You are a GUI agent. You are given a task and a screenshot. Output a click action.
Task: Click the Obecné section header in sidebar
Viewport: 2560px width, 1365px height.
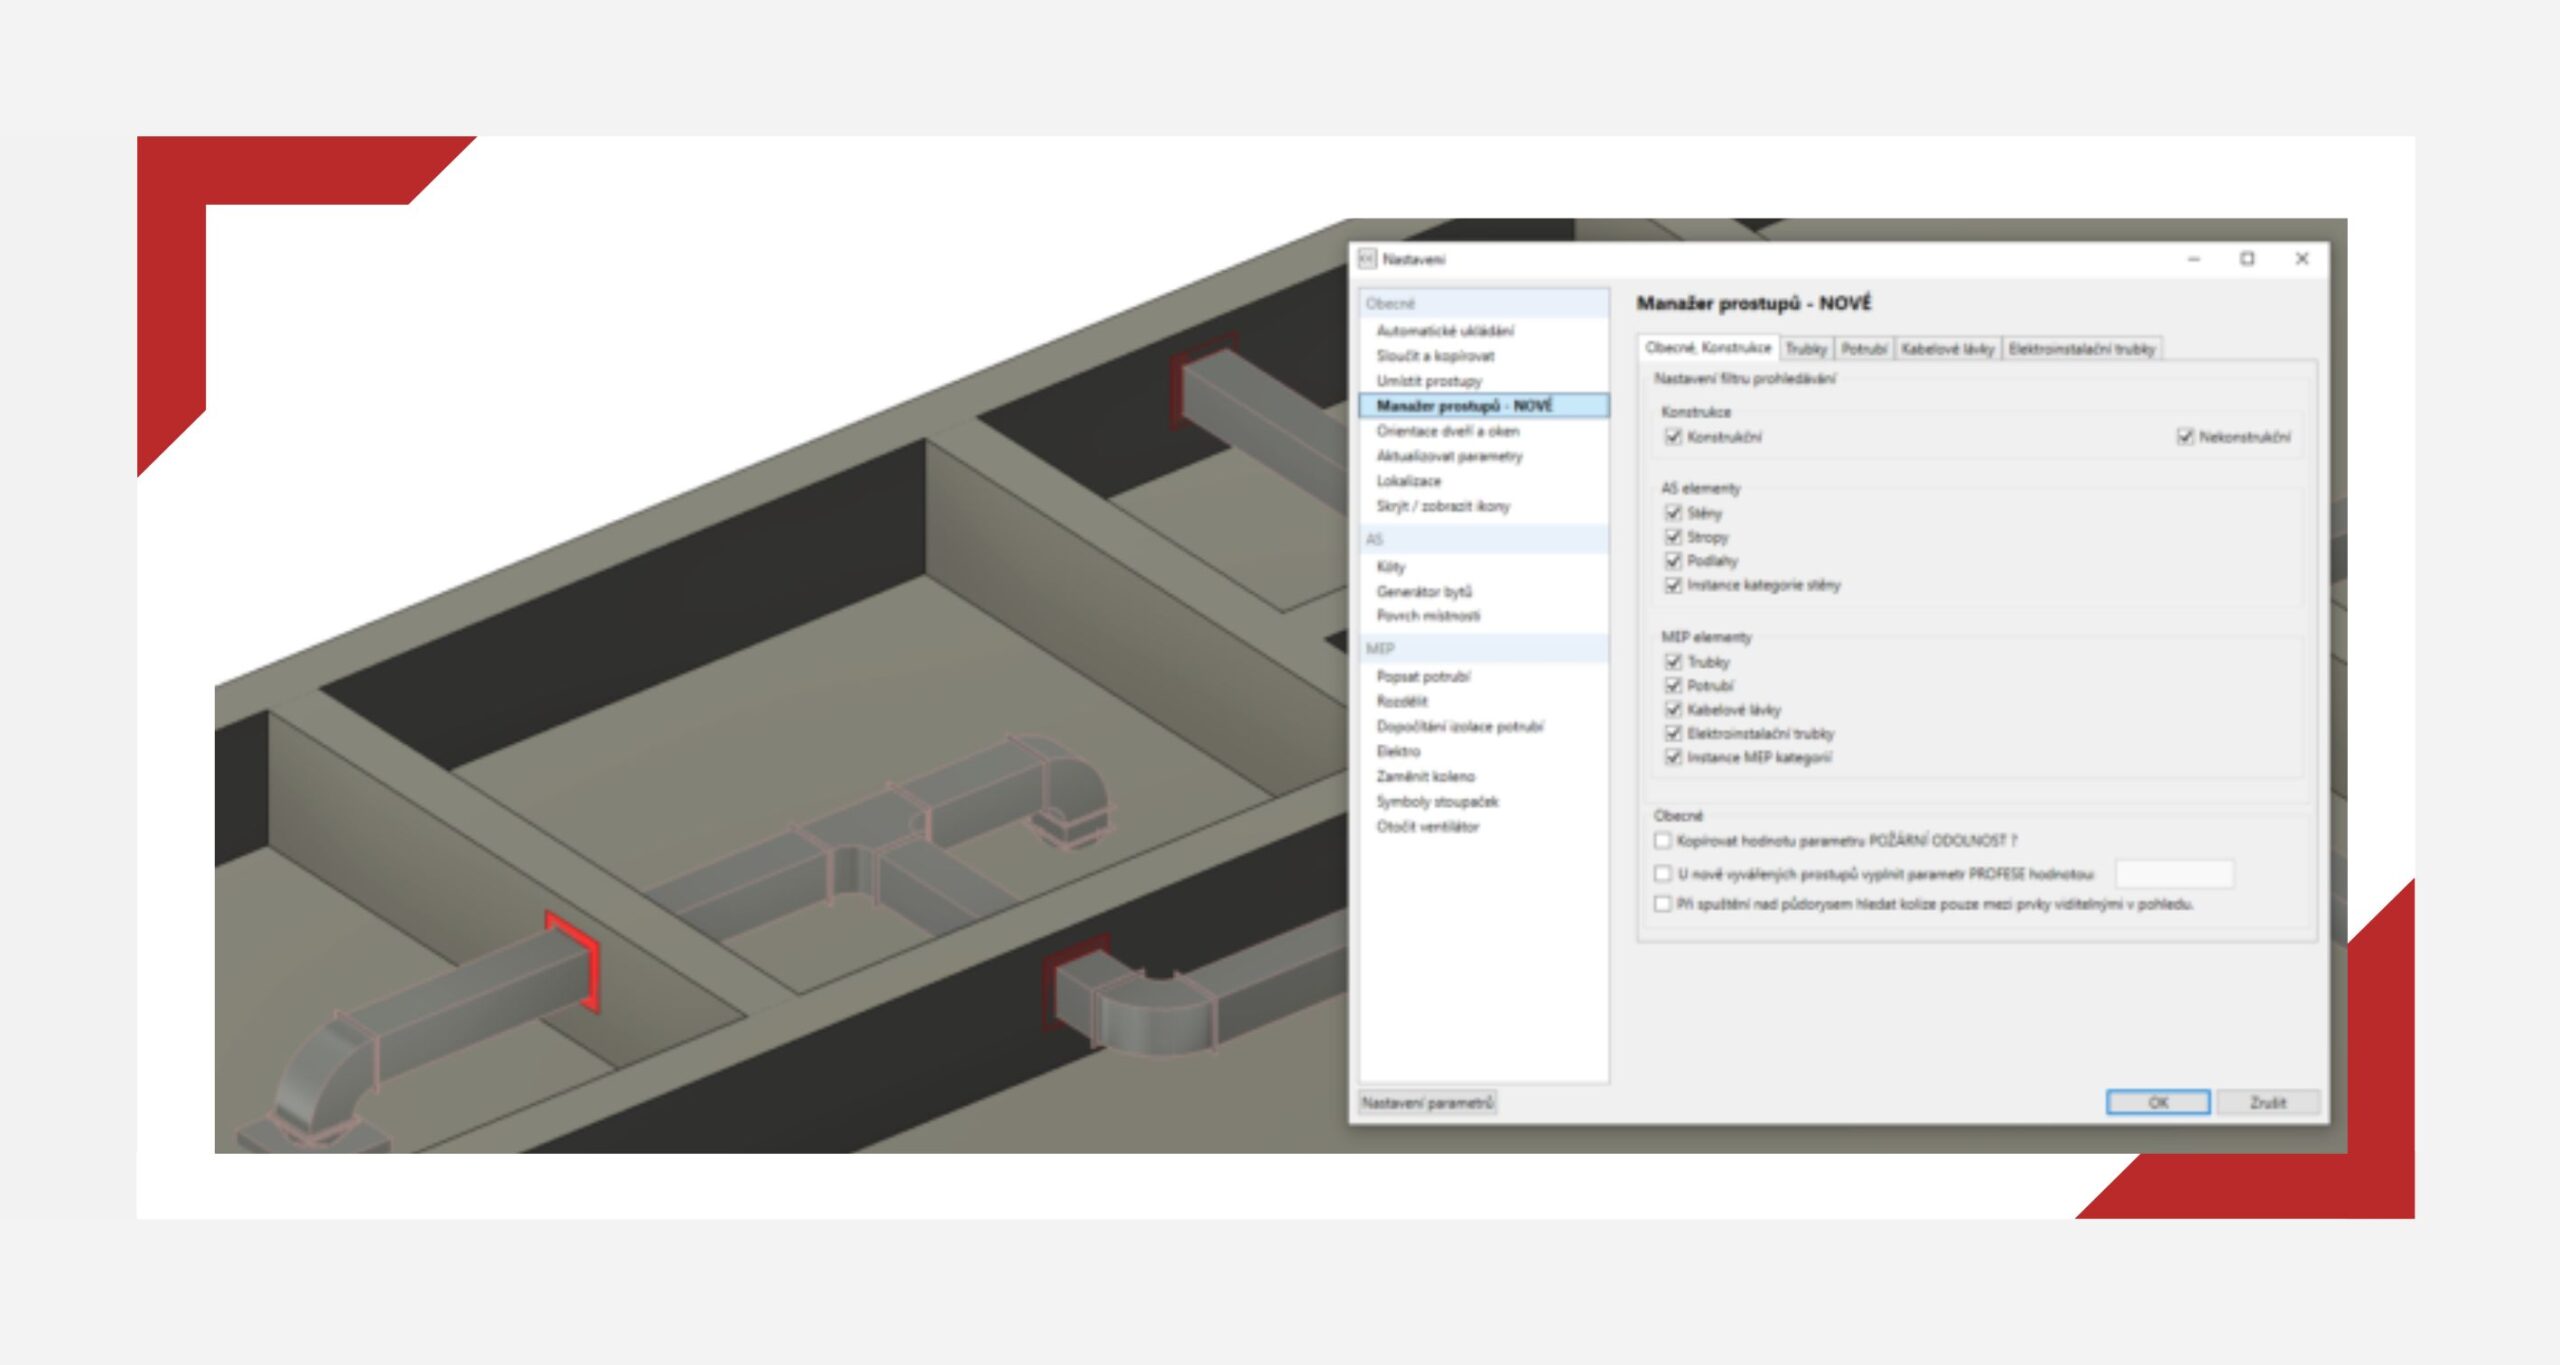(1484, 303)
